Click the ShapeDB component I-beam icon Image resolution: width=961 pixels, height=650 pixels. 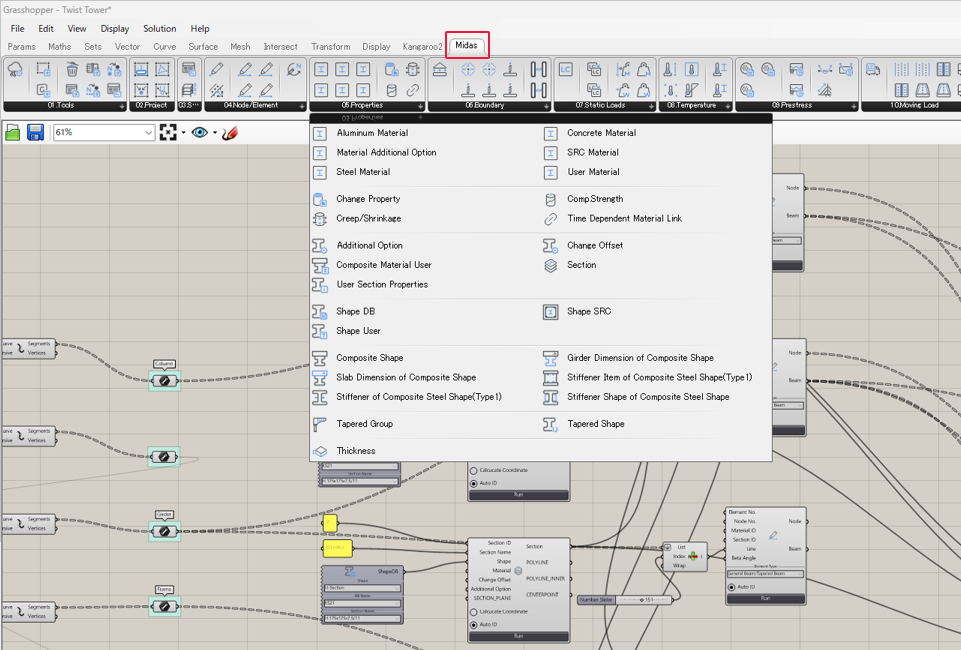(350, 572)
